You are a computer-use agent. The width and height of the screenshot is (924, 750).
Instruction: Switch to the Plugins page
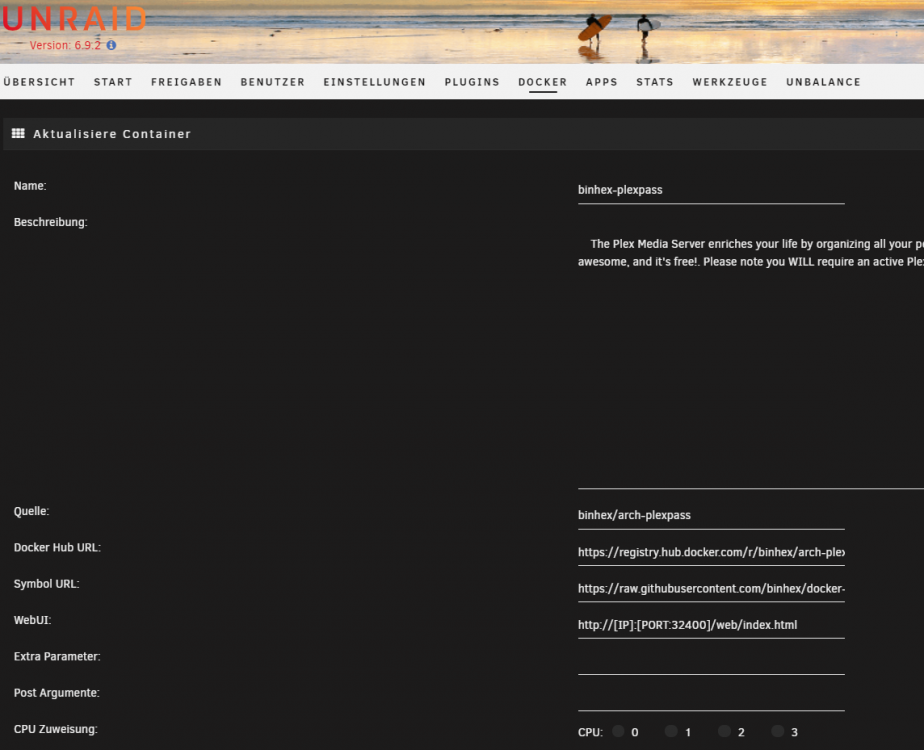coord(472,82)
